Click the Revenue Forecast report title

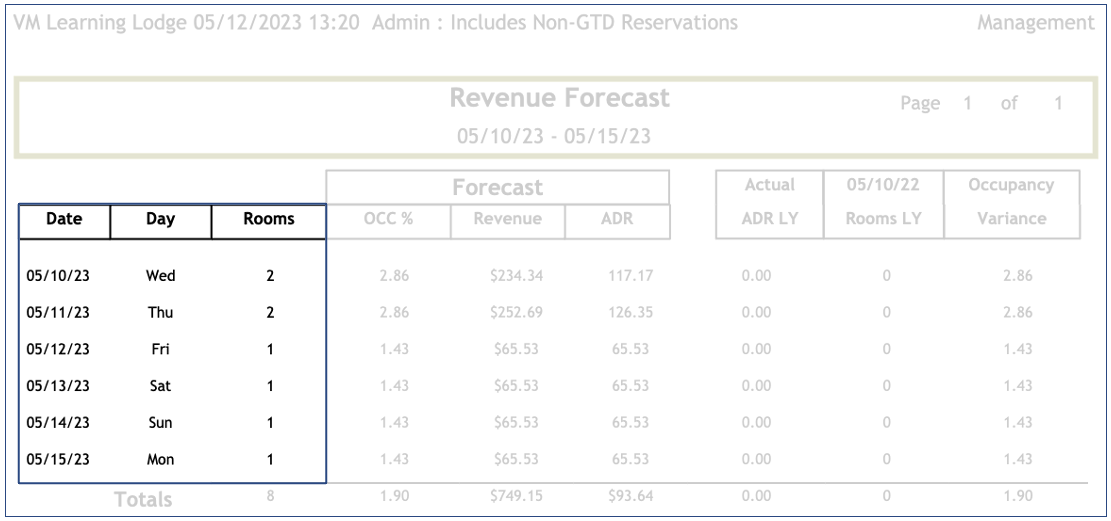click(558, 100)
